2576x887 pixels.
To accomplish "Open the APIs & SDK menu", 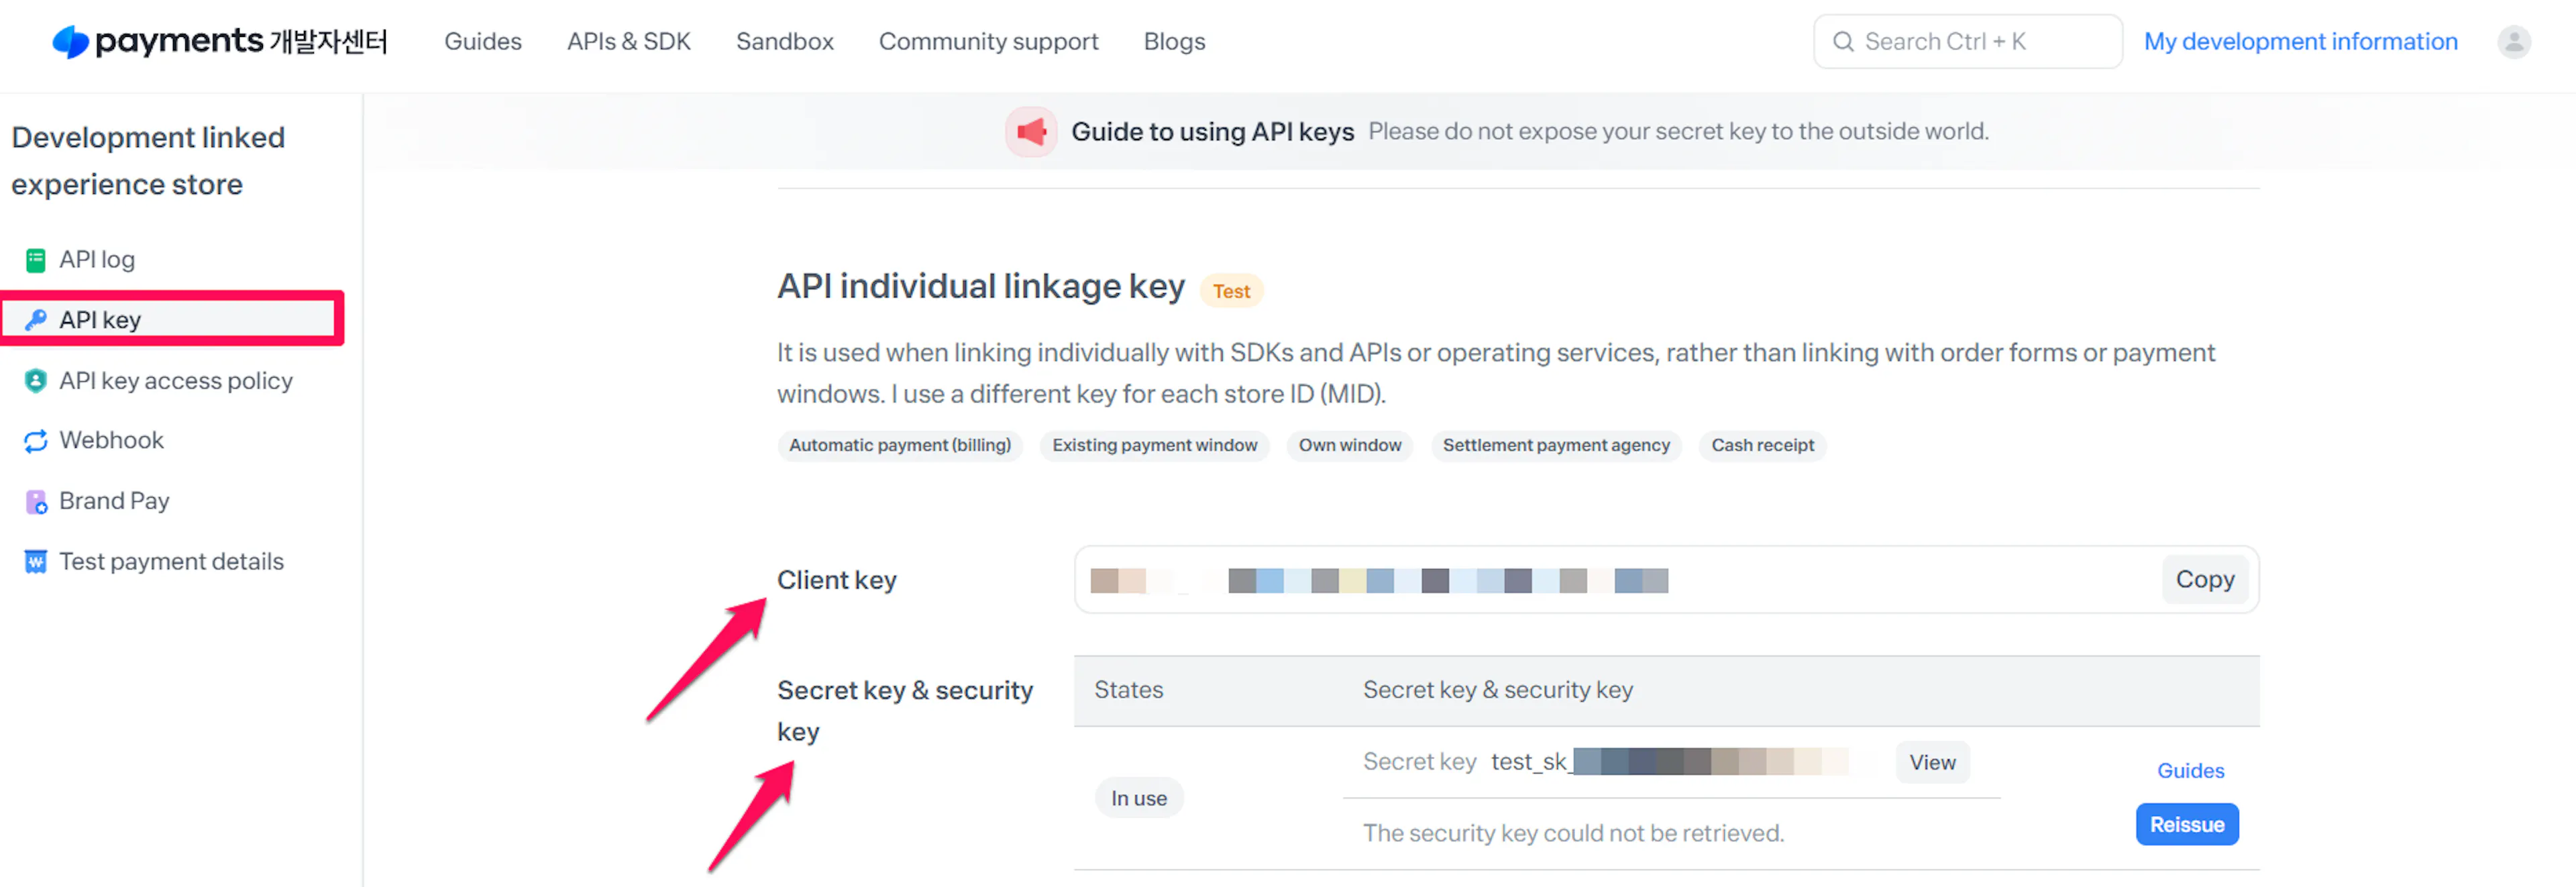I will coord(629,42).
